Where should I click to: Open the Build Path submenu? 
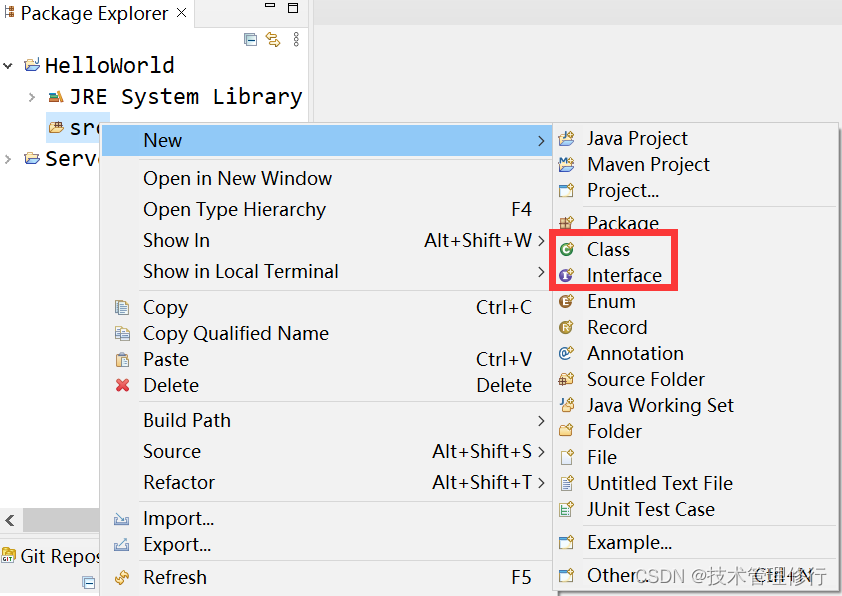(326, 420)
